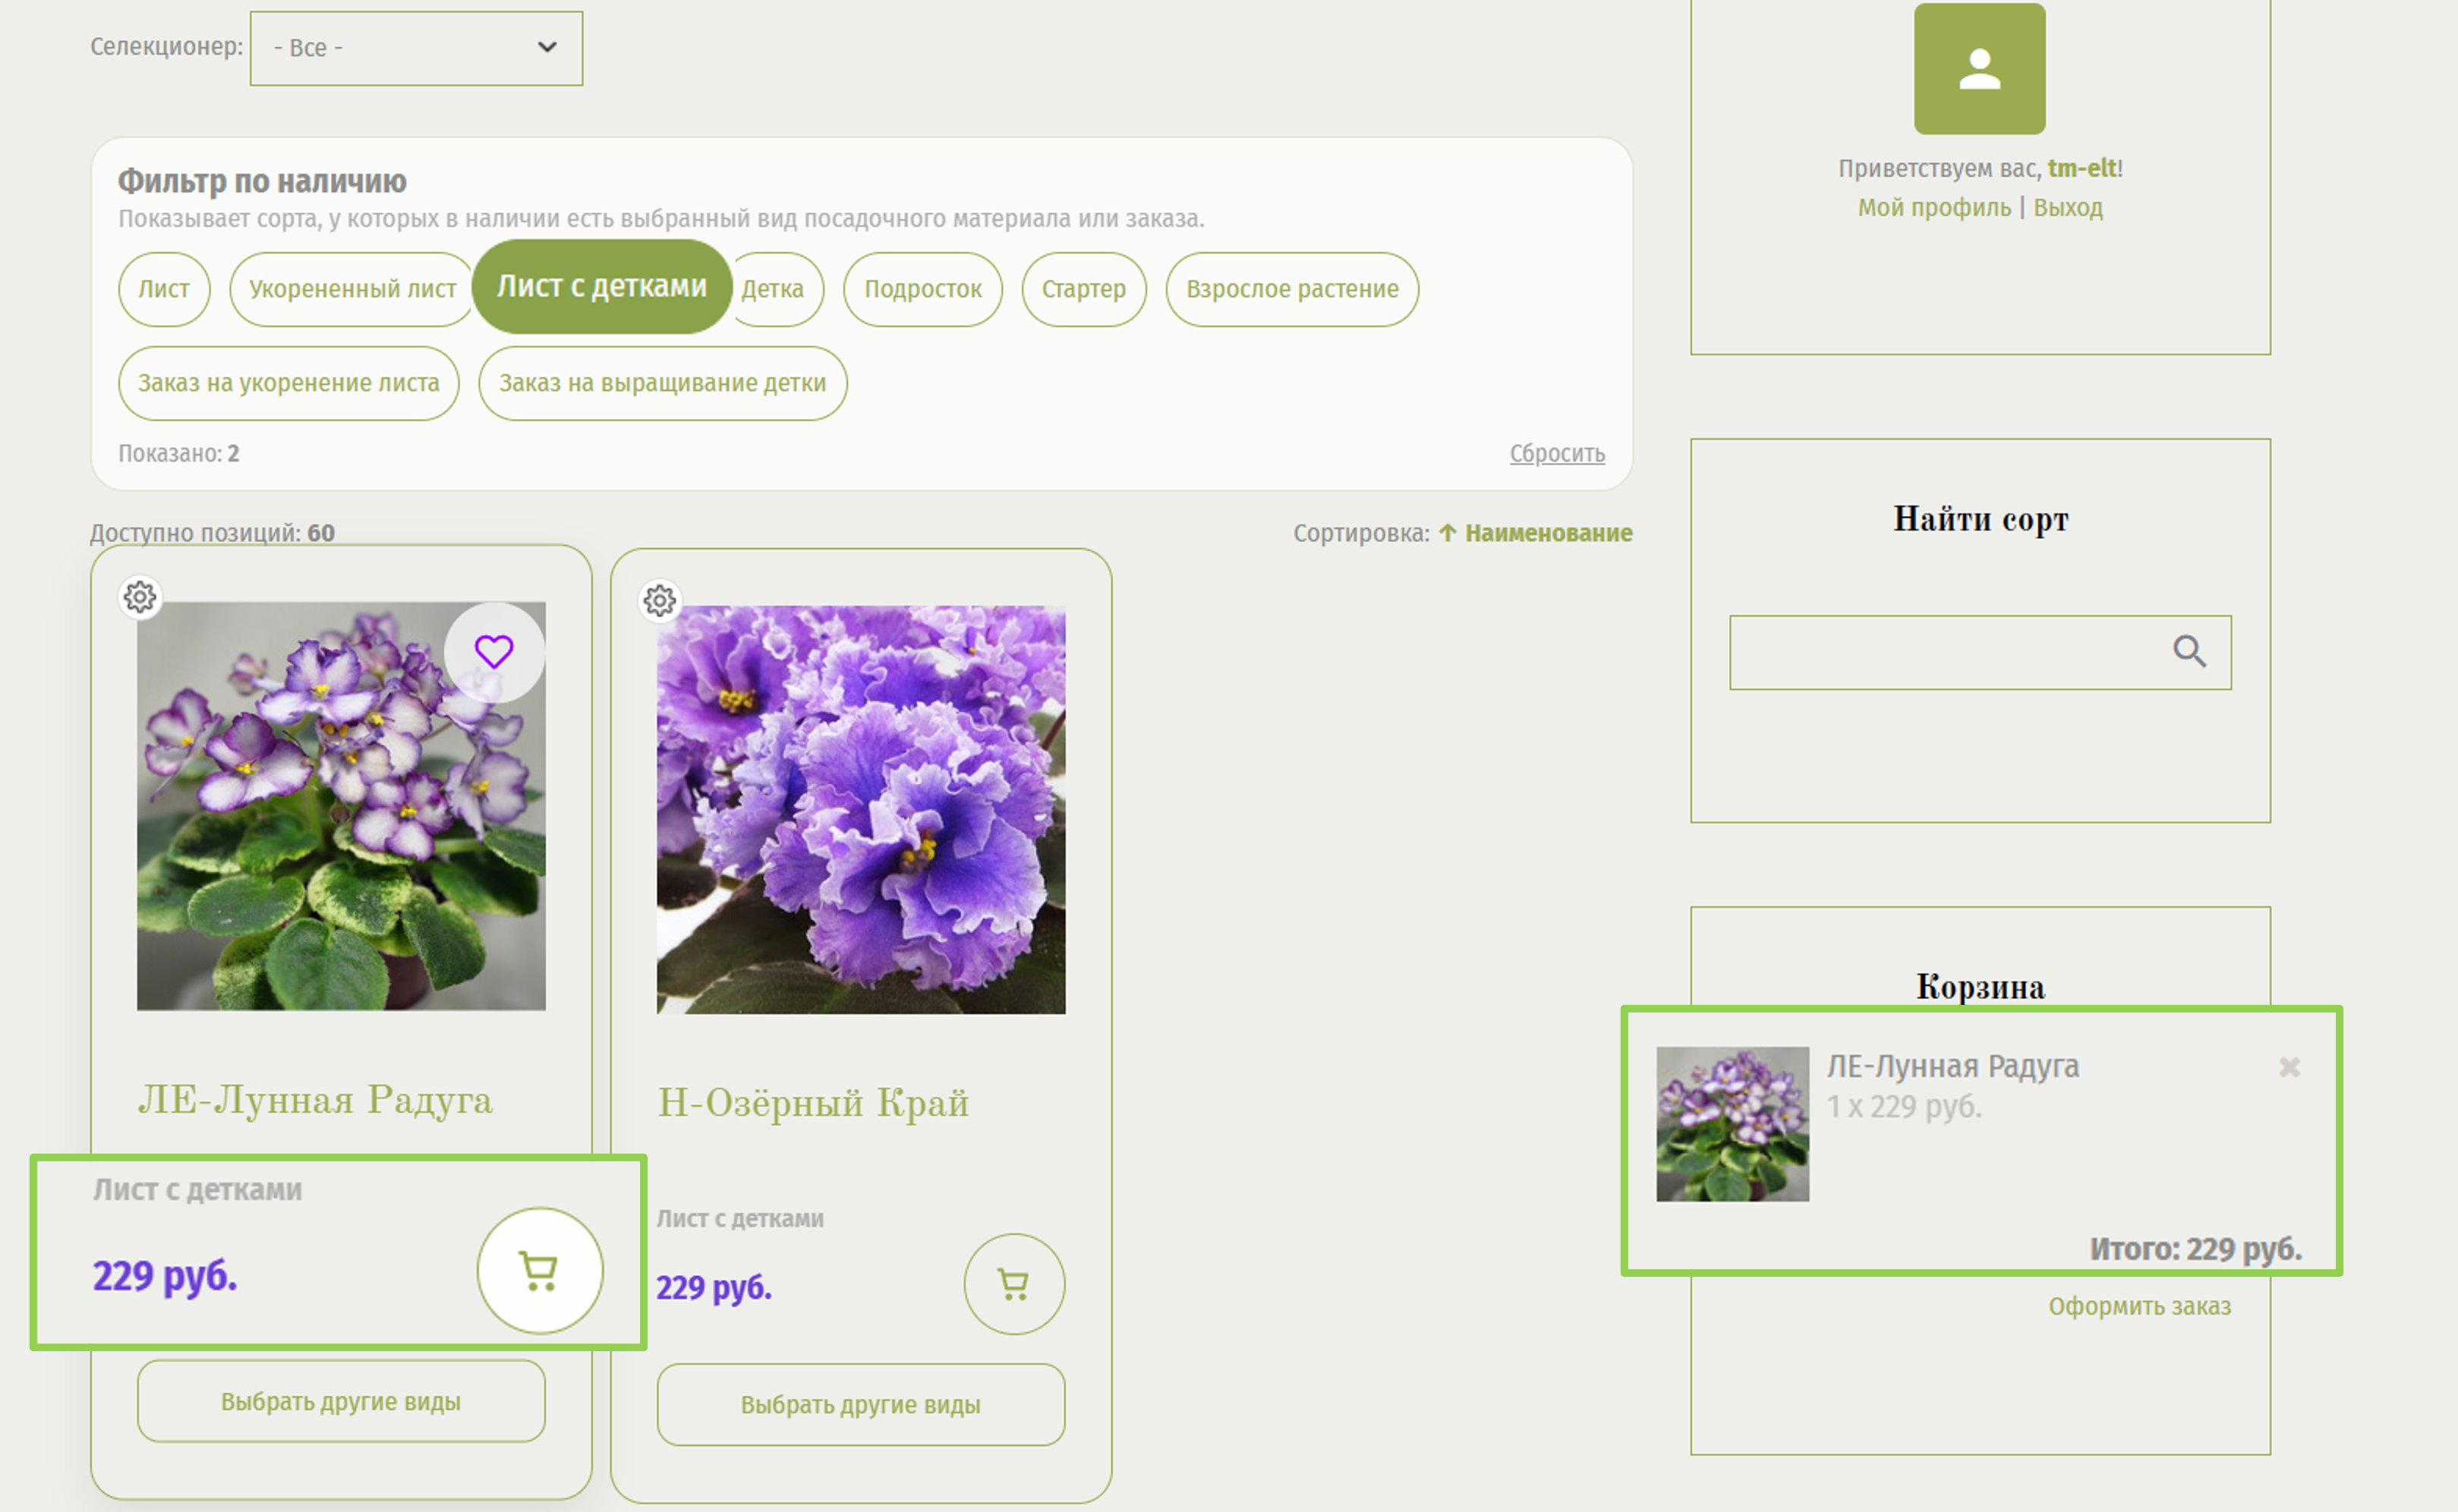Click gear icon on Н-Озёрный Край card
Image resolution: width=2458 pixels, height=1512 pixels.
(660, 601)
